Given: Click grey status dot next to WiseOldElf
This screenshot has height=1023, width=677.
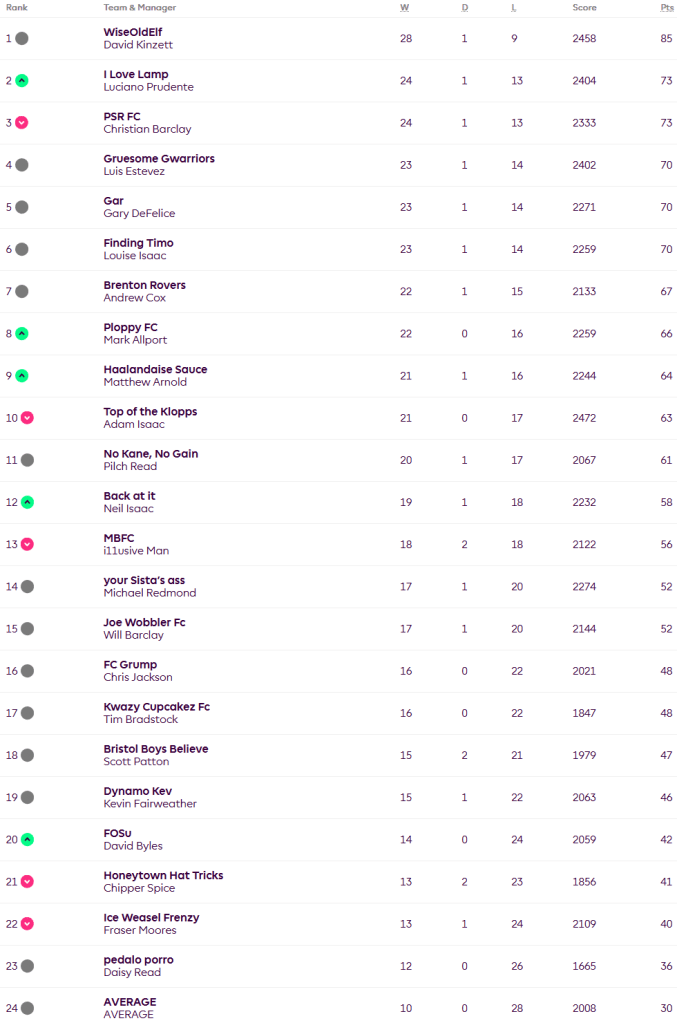Looking at the screenshot, I should pos(22,39).
